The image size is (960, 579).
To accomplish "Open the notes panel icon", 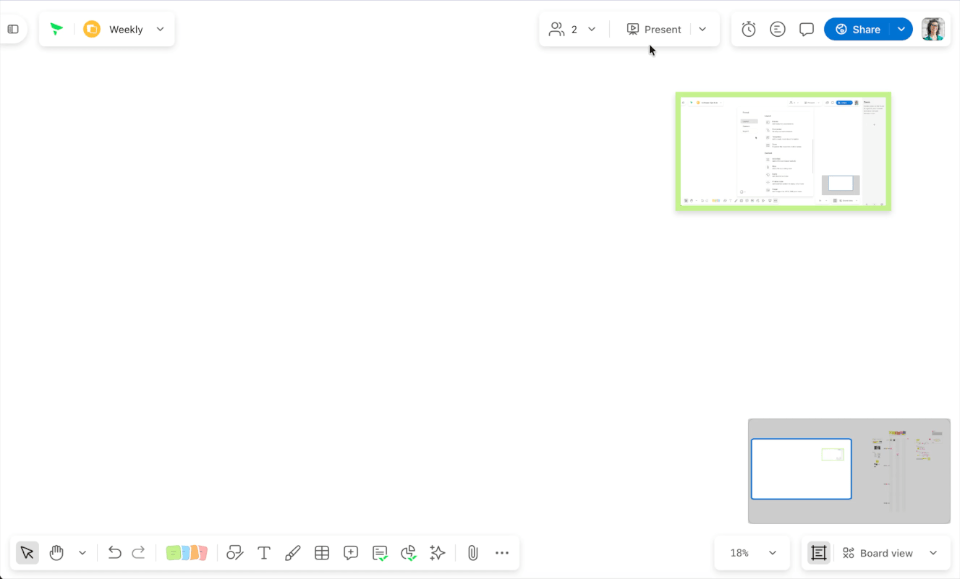I will pyautogui.click(x=778, y=29).
